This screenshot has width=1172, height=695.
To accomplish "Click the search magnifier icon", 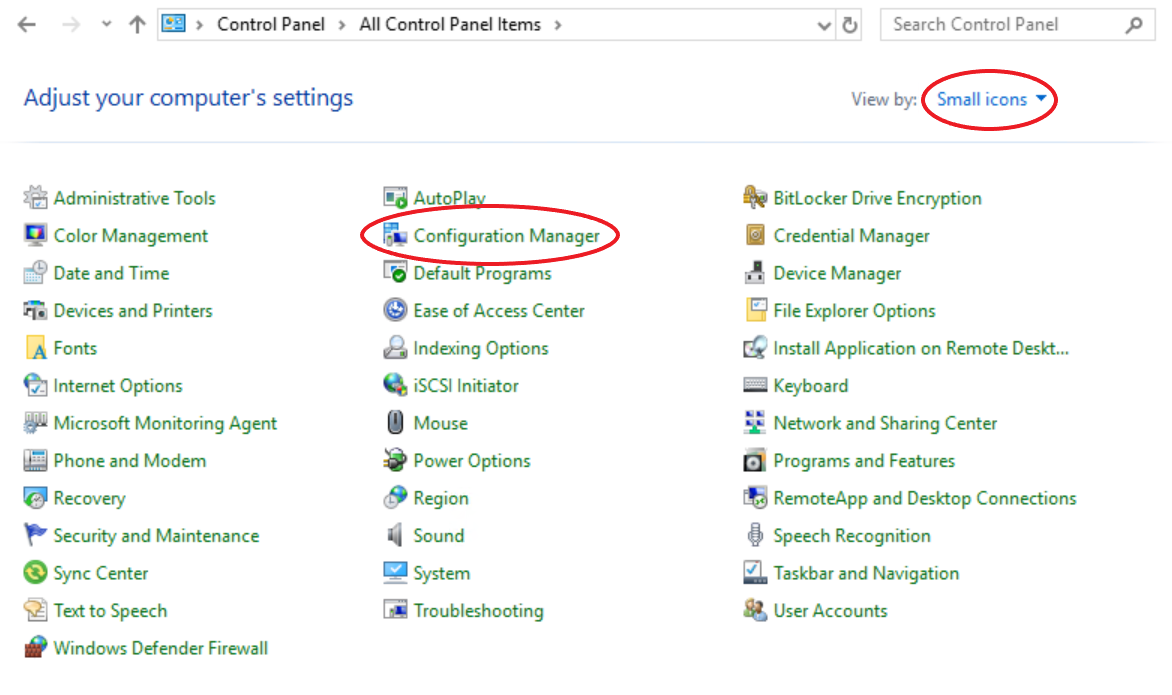I will coord(1134,25).
